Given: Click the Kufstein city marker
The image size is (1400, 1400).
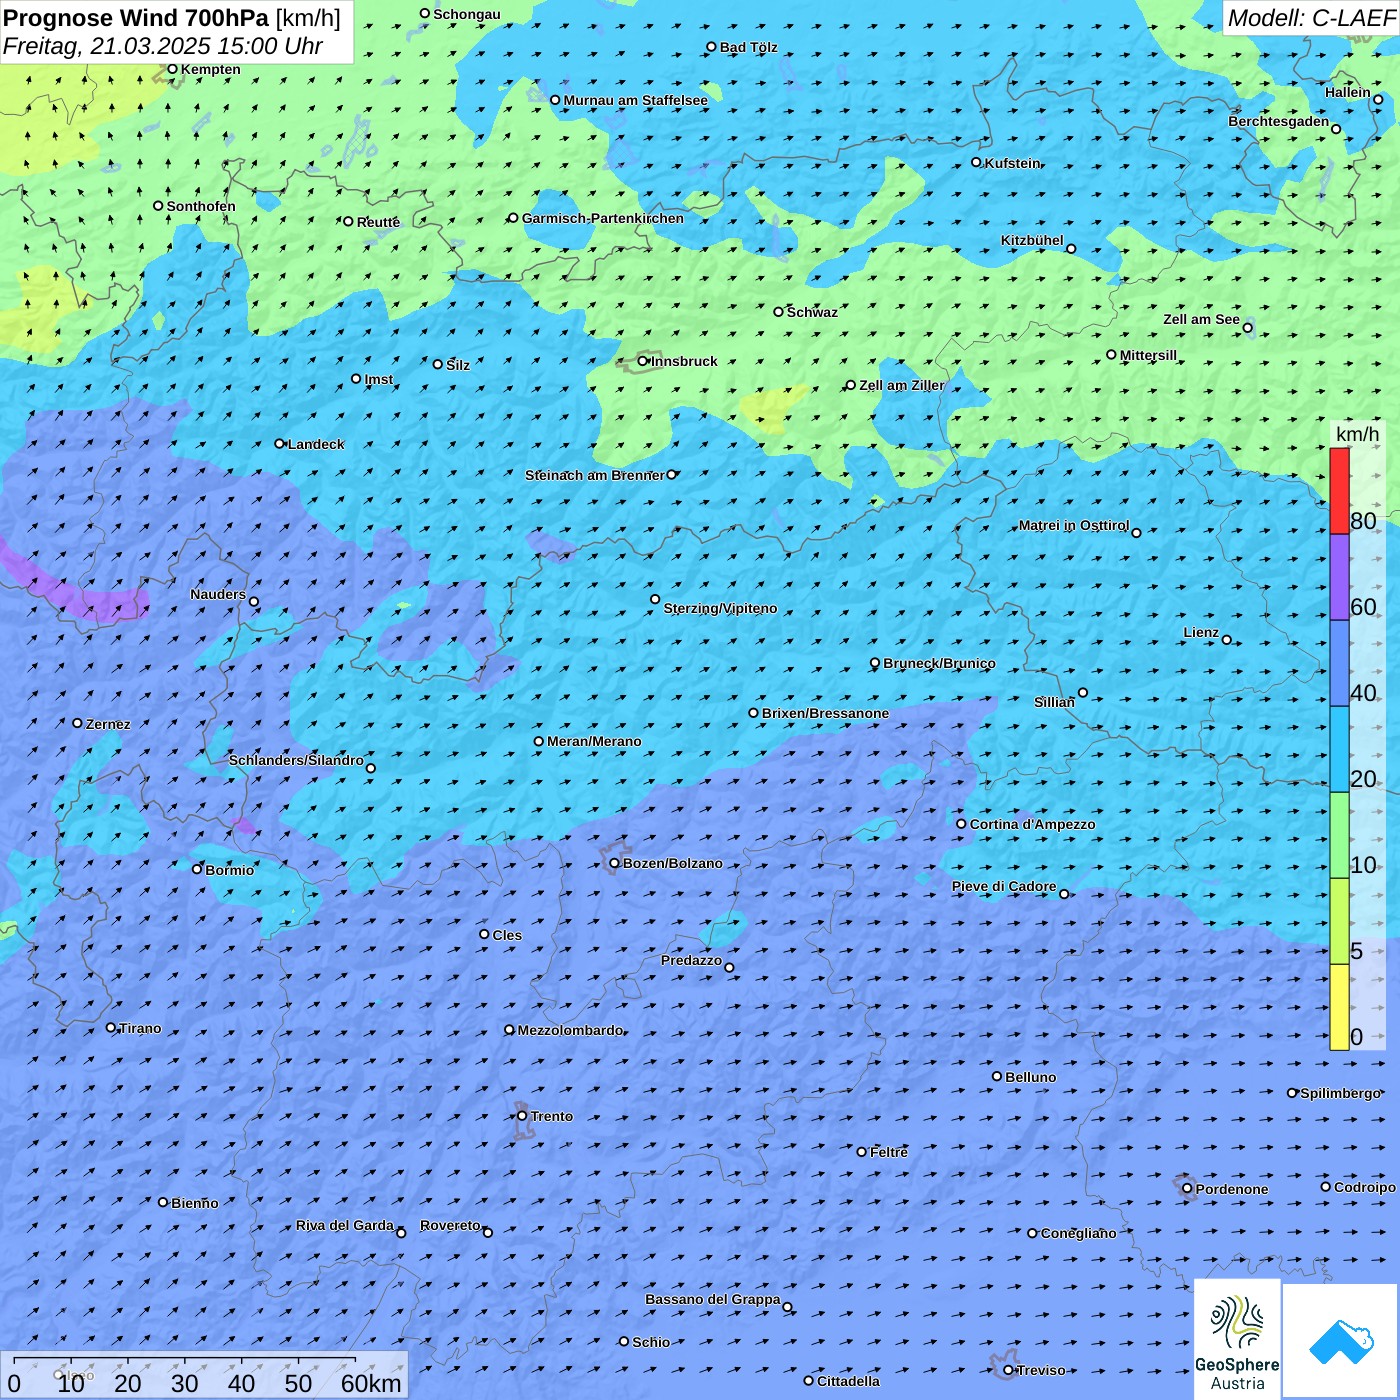Looking at the screenshot, I should [977, 162].
